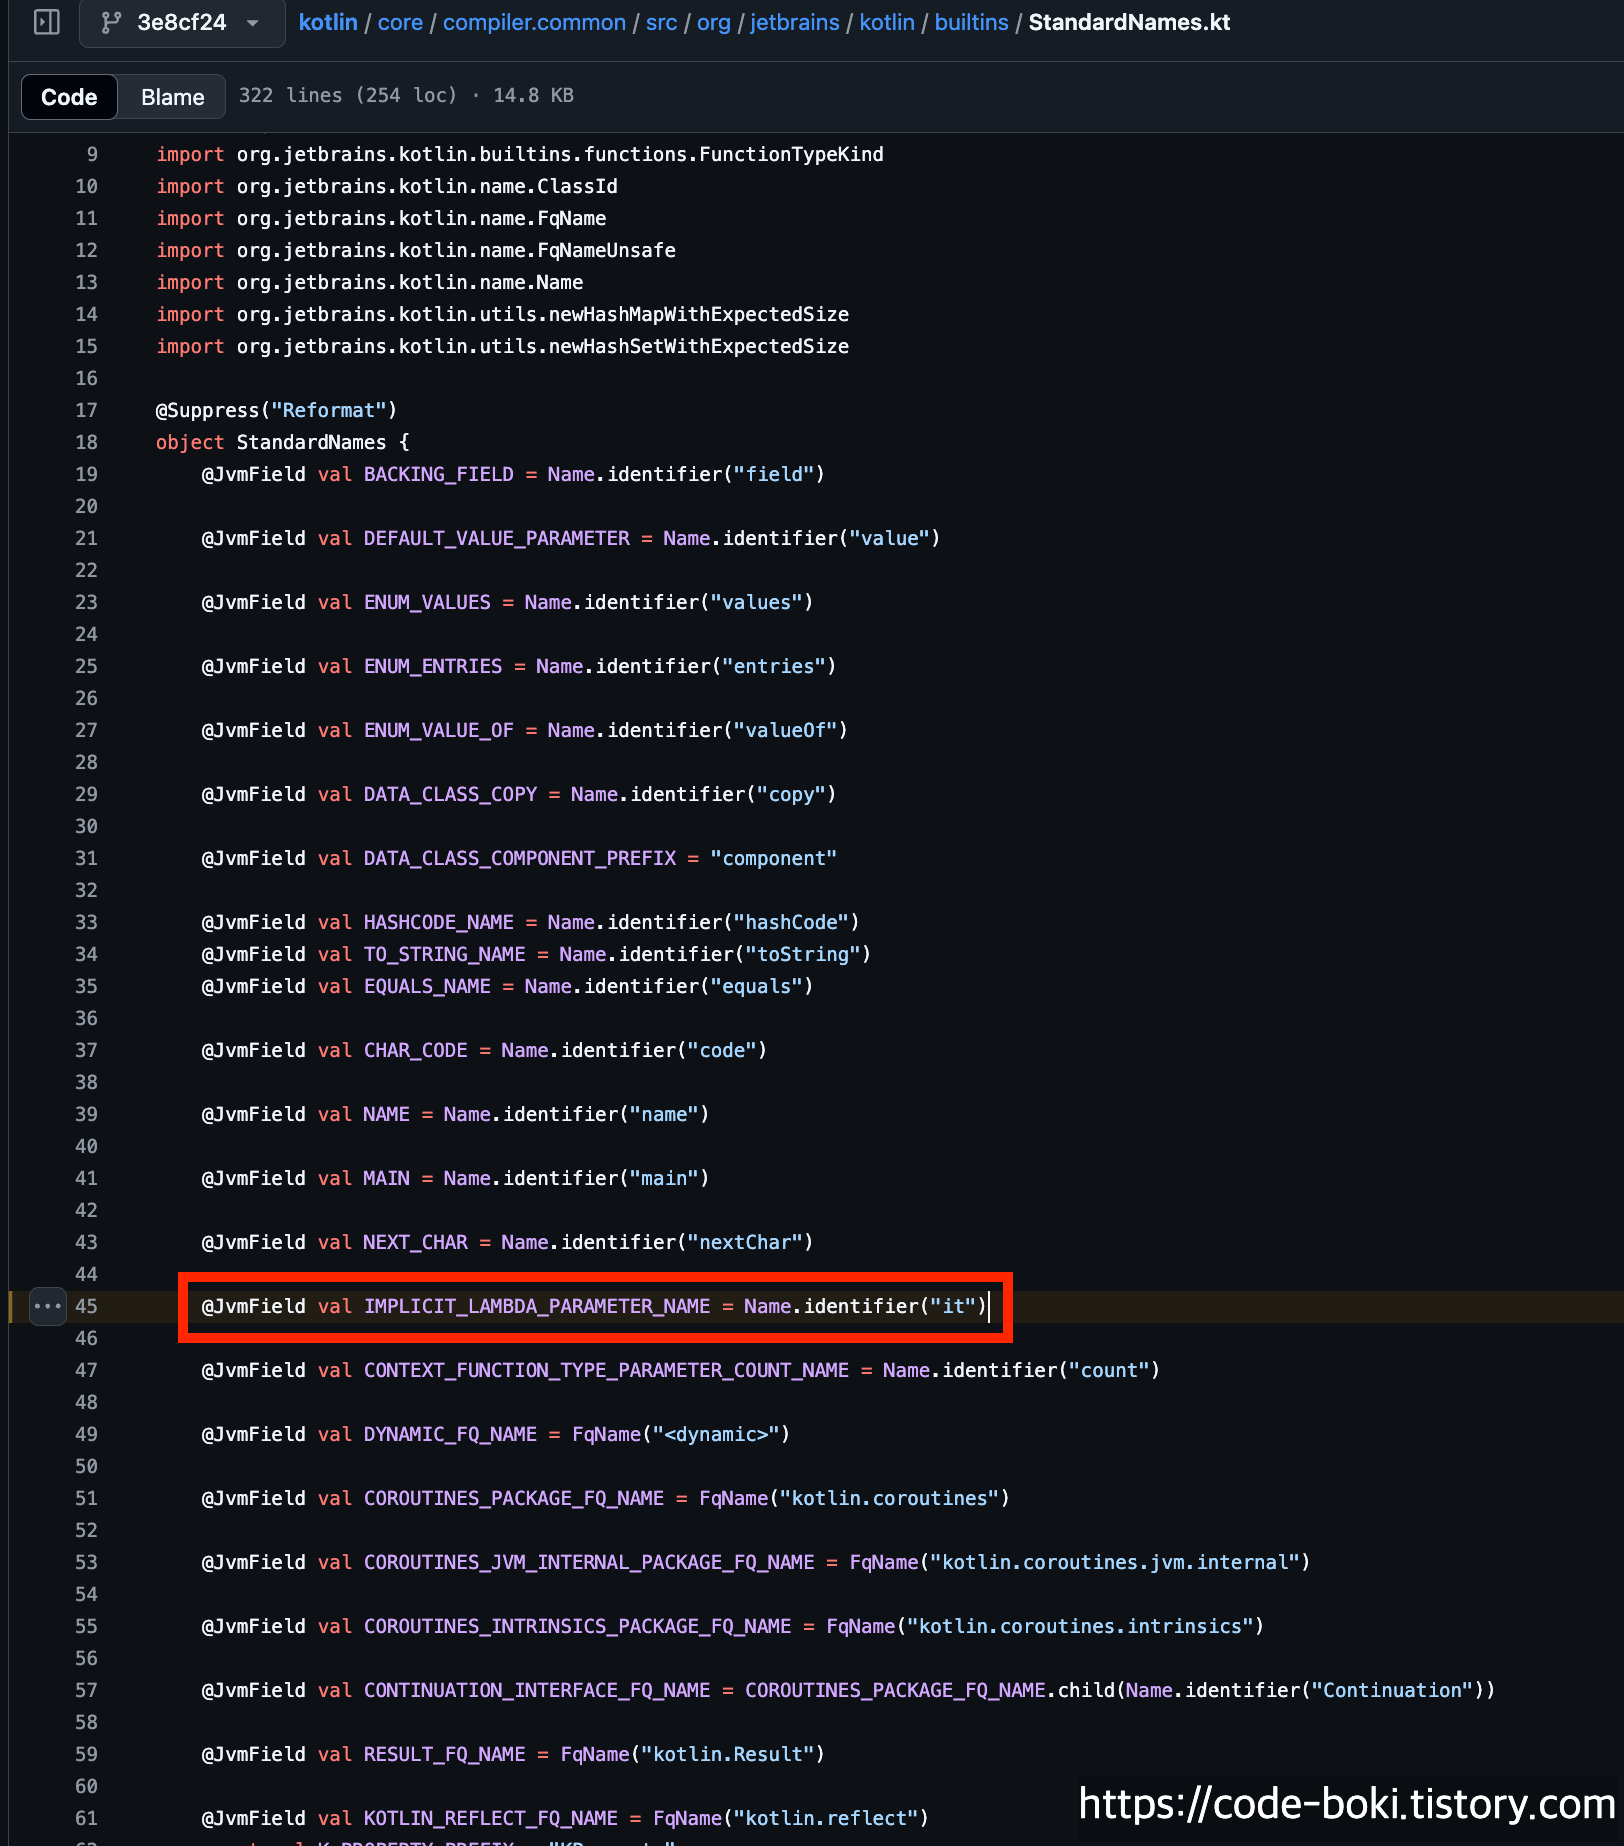The image size is (1624, 1846).
Task: Open the line 45 actions menu
Action: (x=47, y=1306)
